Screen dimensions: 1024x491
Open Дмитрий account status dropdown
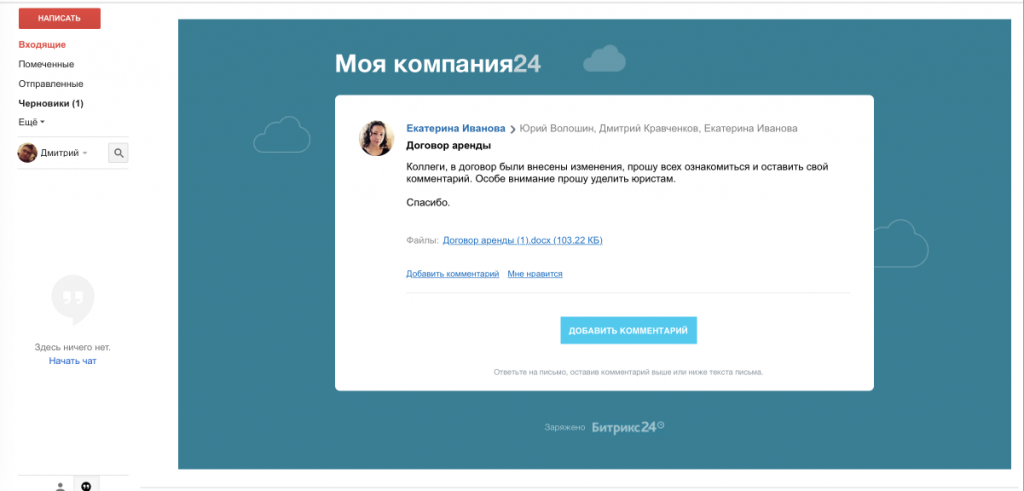64,153
